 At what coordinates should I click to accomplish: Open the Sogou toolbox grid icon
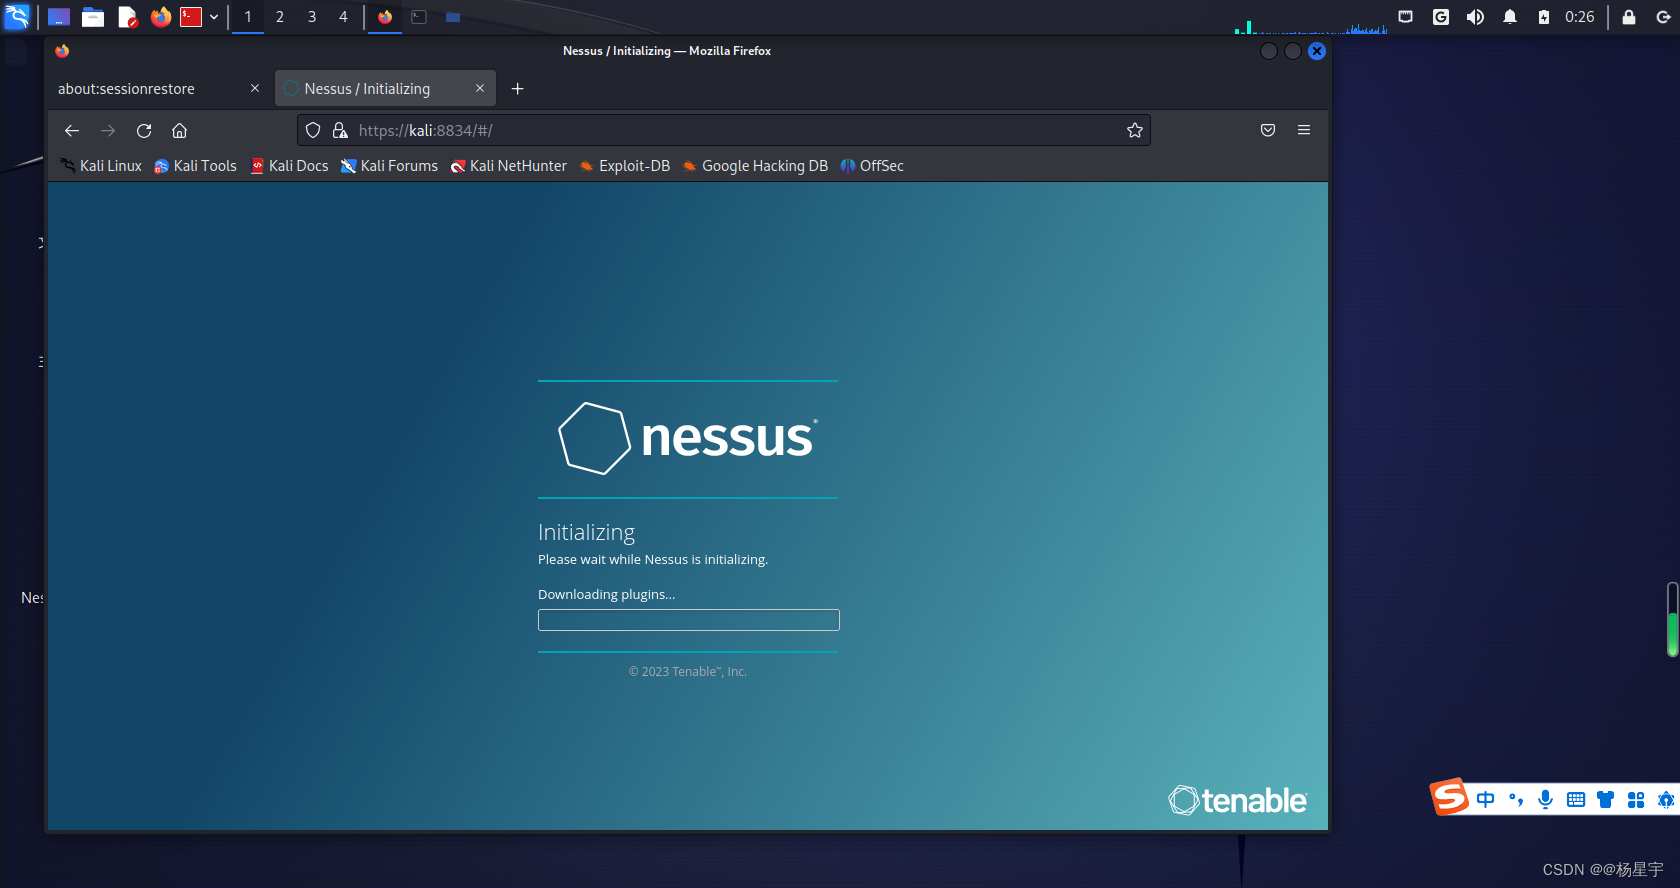pos(1636,800)
